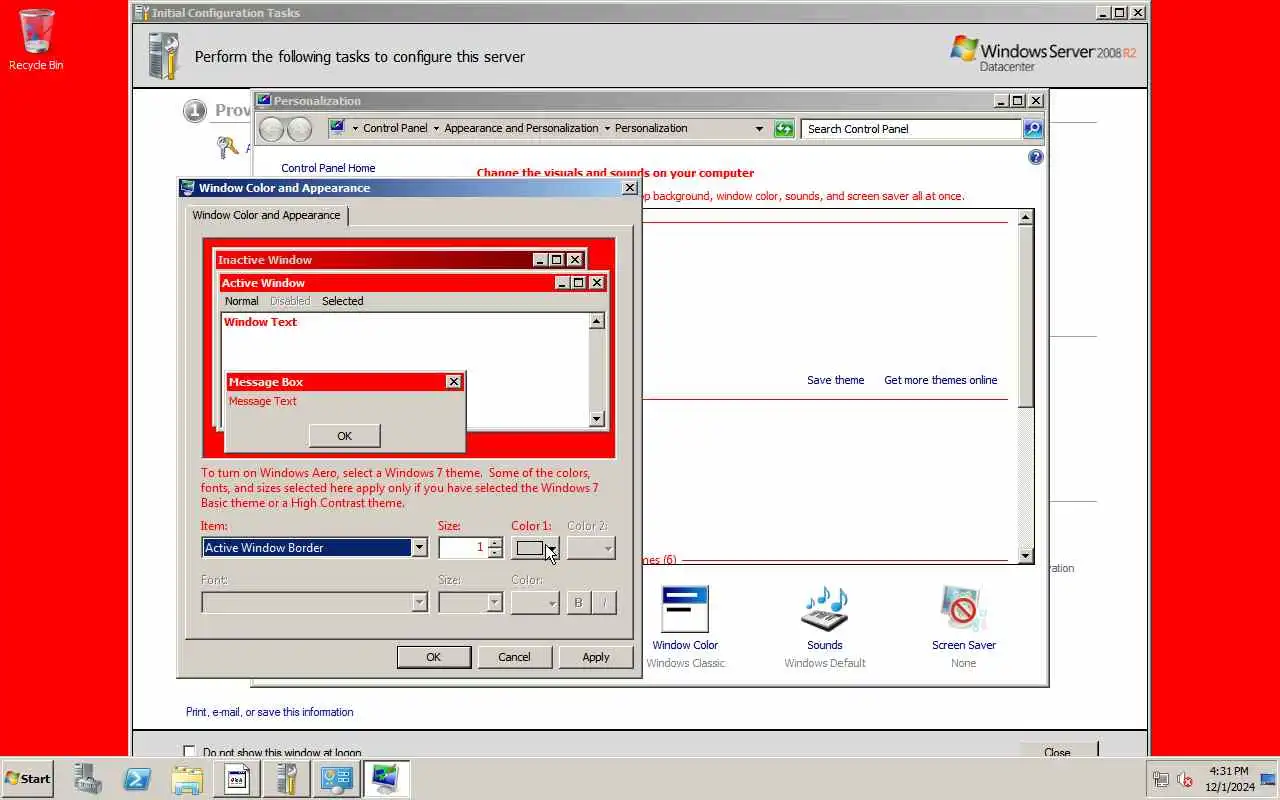Close the Window Color and Appearance dialog

pos(630,188)
